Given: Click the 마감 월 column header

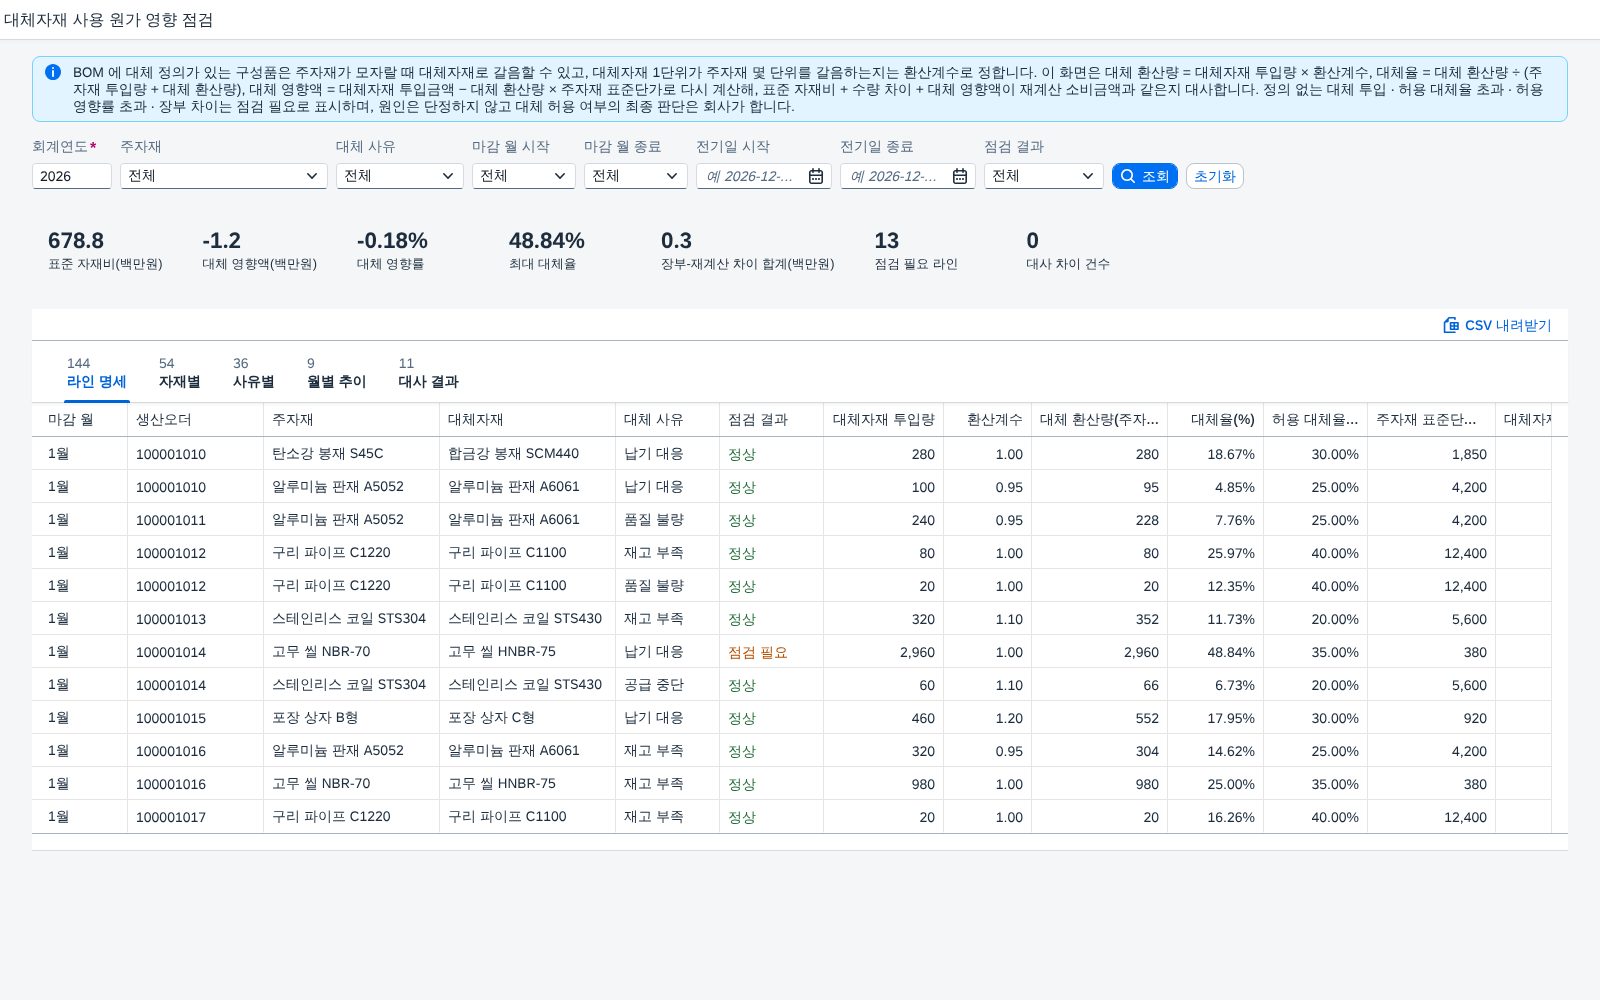Looking at the screenshot, I should point(80,420).
